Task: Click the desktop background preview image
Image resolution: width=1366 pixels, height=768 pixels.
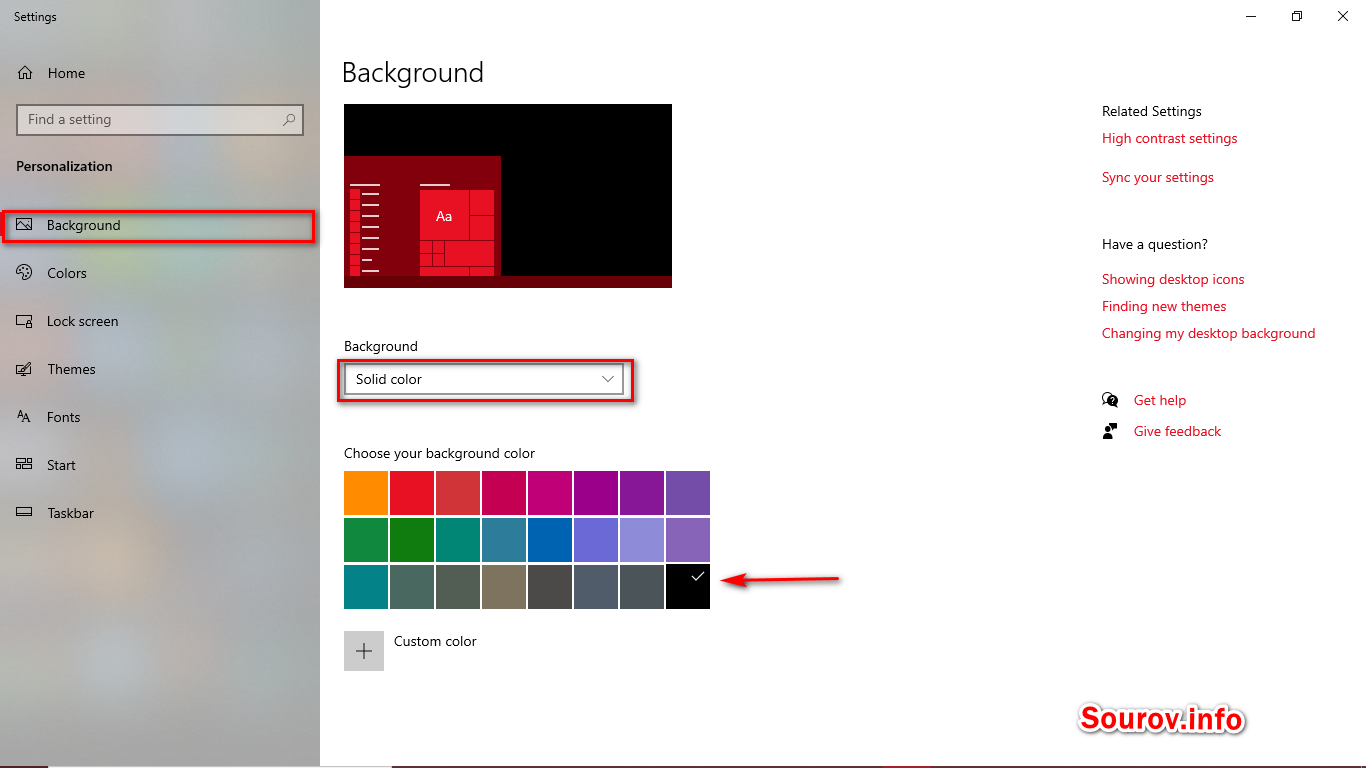Action: (x=508, y=196)
